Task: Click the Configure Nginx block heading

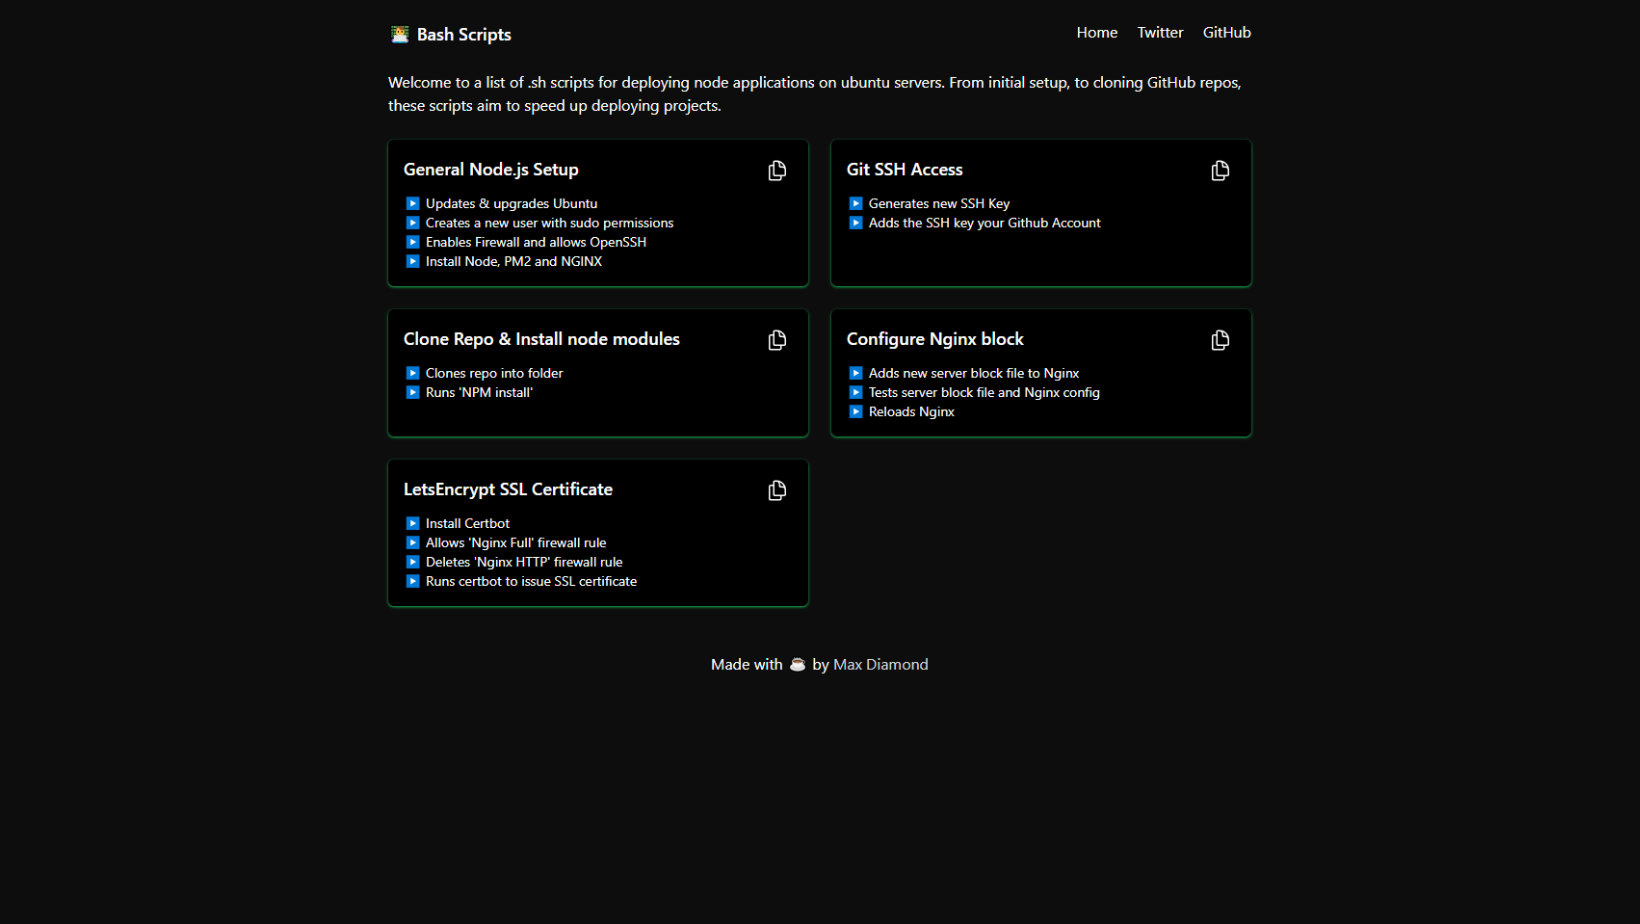Action: [934, 340]
